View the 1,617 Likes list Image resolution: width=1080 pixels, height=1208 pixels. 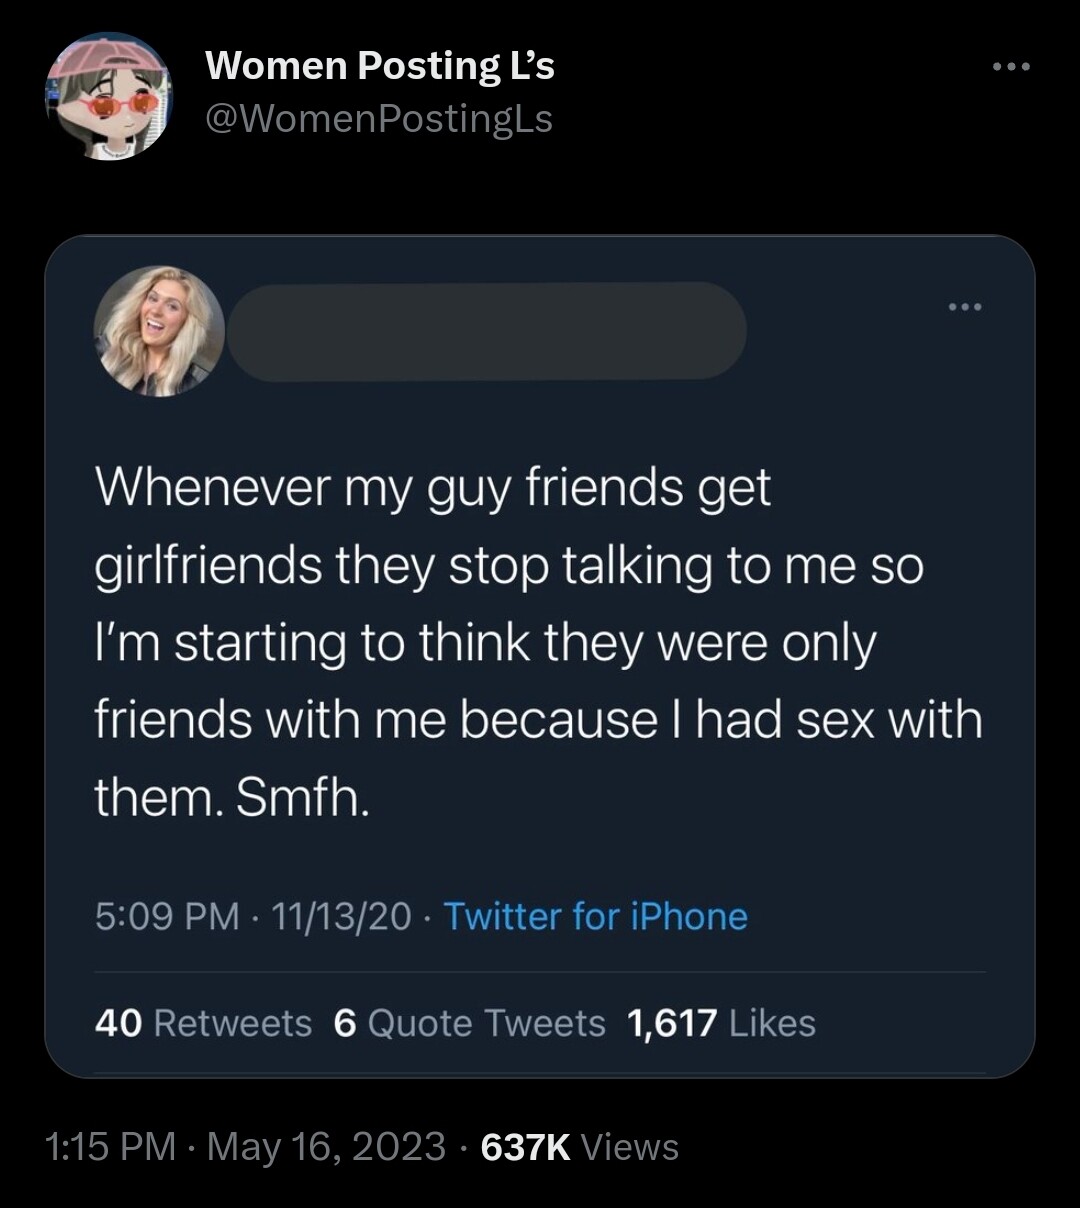coord(721,1023)
